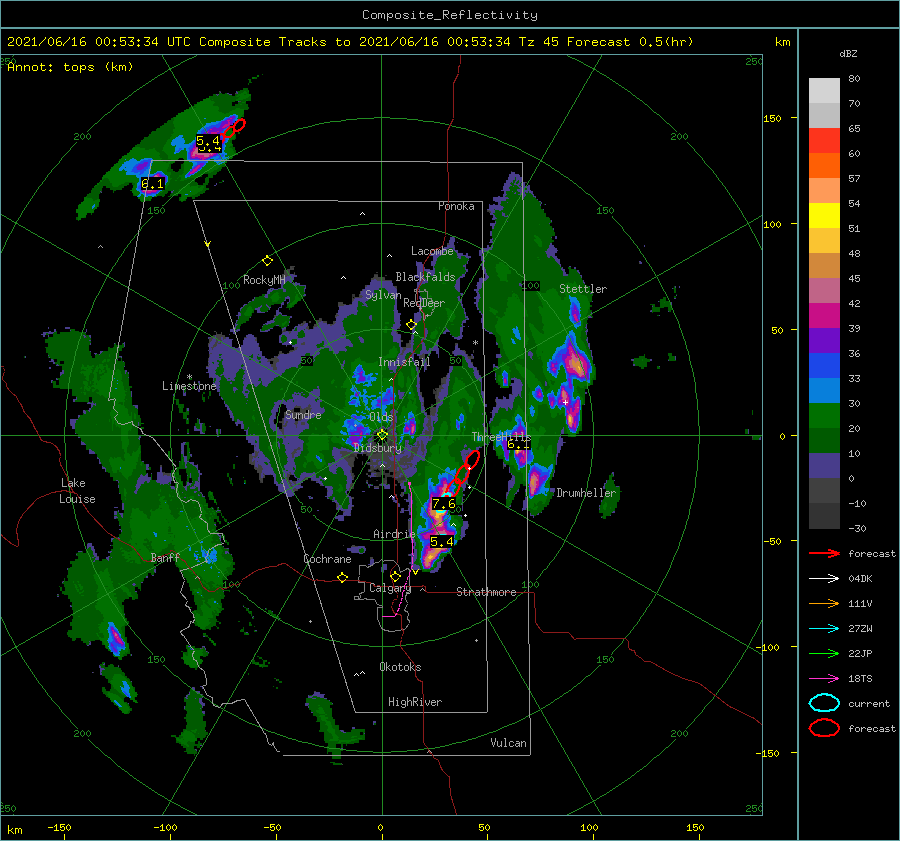This screenshot has height=841, width=900.
Task: Select the 6.1 top label near ThreeHills
Action: [518, 444]
